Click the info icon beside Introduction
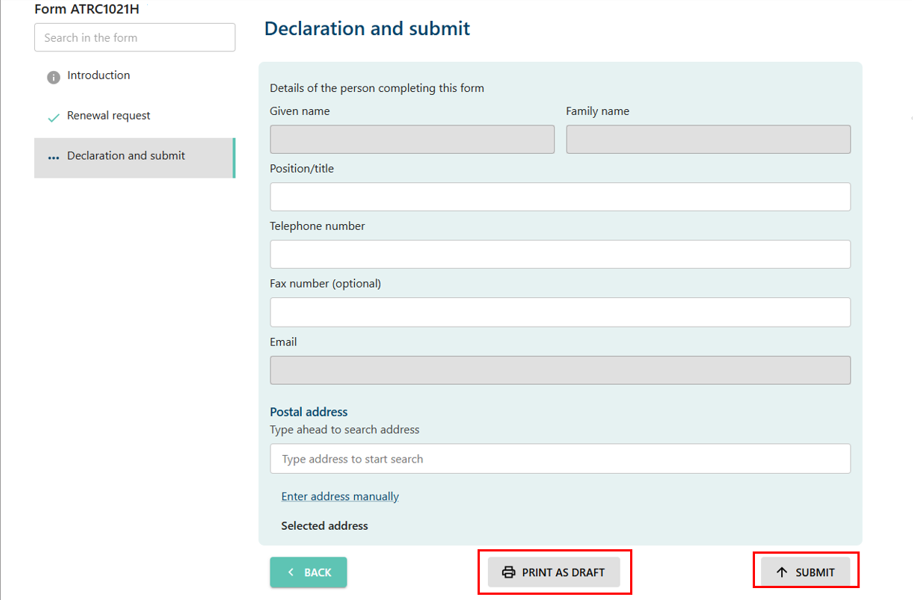Image resolution: width=913 pixels, height=600 pixels. pyautogui.click(x=52, y=75)
